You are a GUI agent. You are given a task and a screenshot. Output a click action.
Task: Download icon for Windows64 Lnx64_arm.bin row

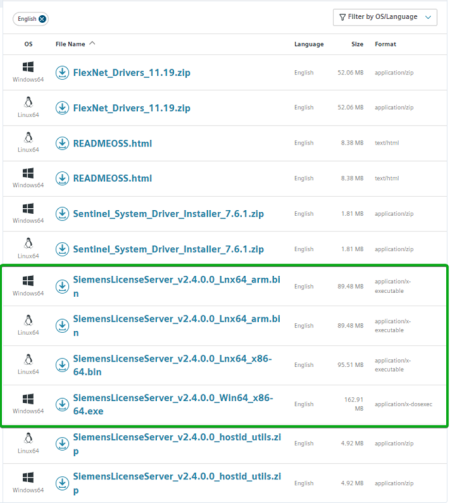point(62,286)
